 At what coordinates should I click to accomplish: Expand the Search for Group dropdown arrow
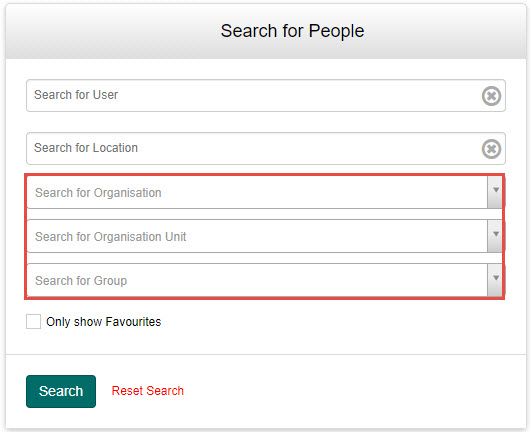495,280
